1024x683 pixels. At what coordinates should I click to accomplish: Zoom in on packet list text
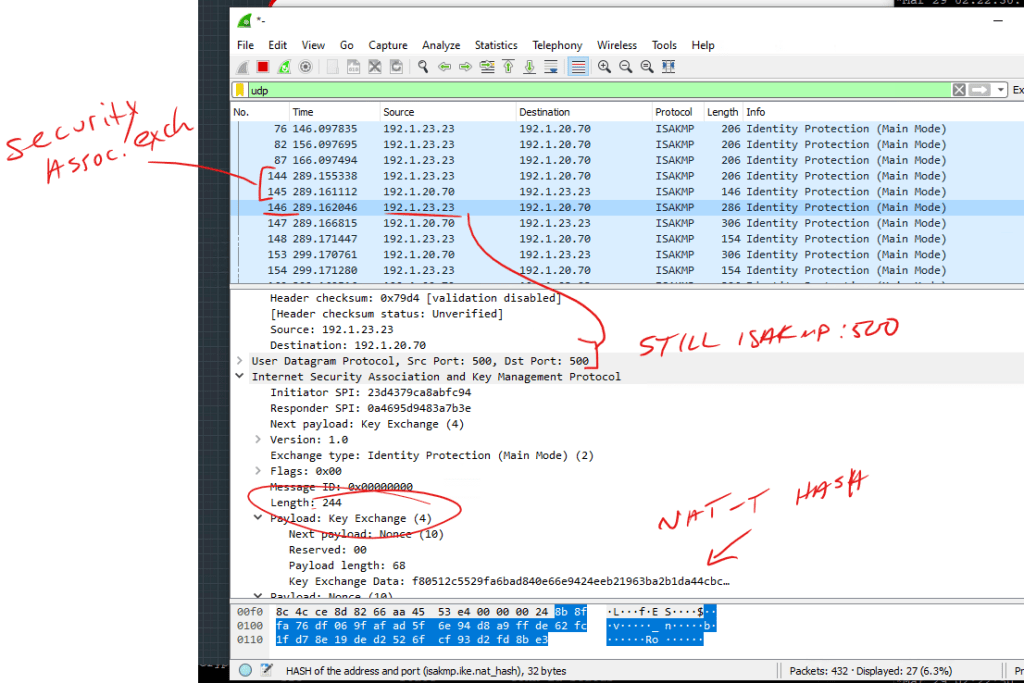coord(604,67)
